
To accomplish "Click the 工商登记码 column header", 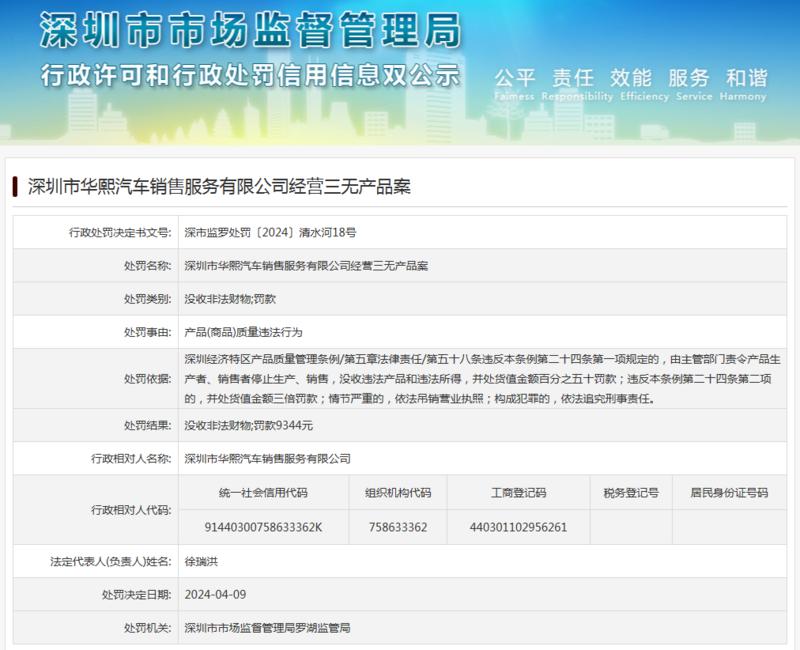I will tap(518, 493).
